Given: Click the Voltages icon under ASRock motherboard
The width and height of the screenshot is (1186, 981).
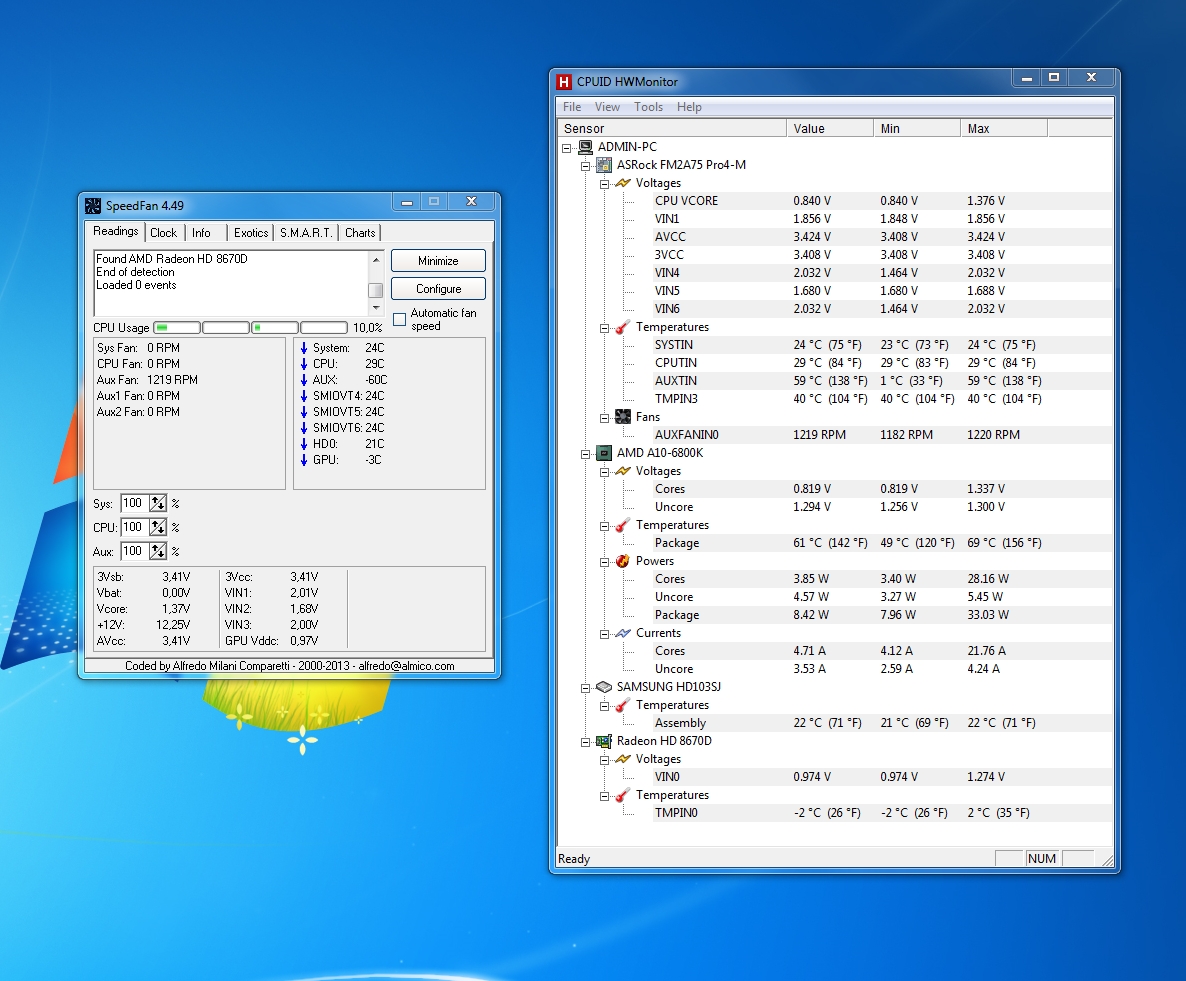Looking at the screenshot, I should click(622, 183).
